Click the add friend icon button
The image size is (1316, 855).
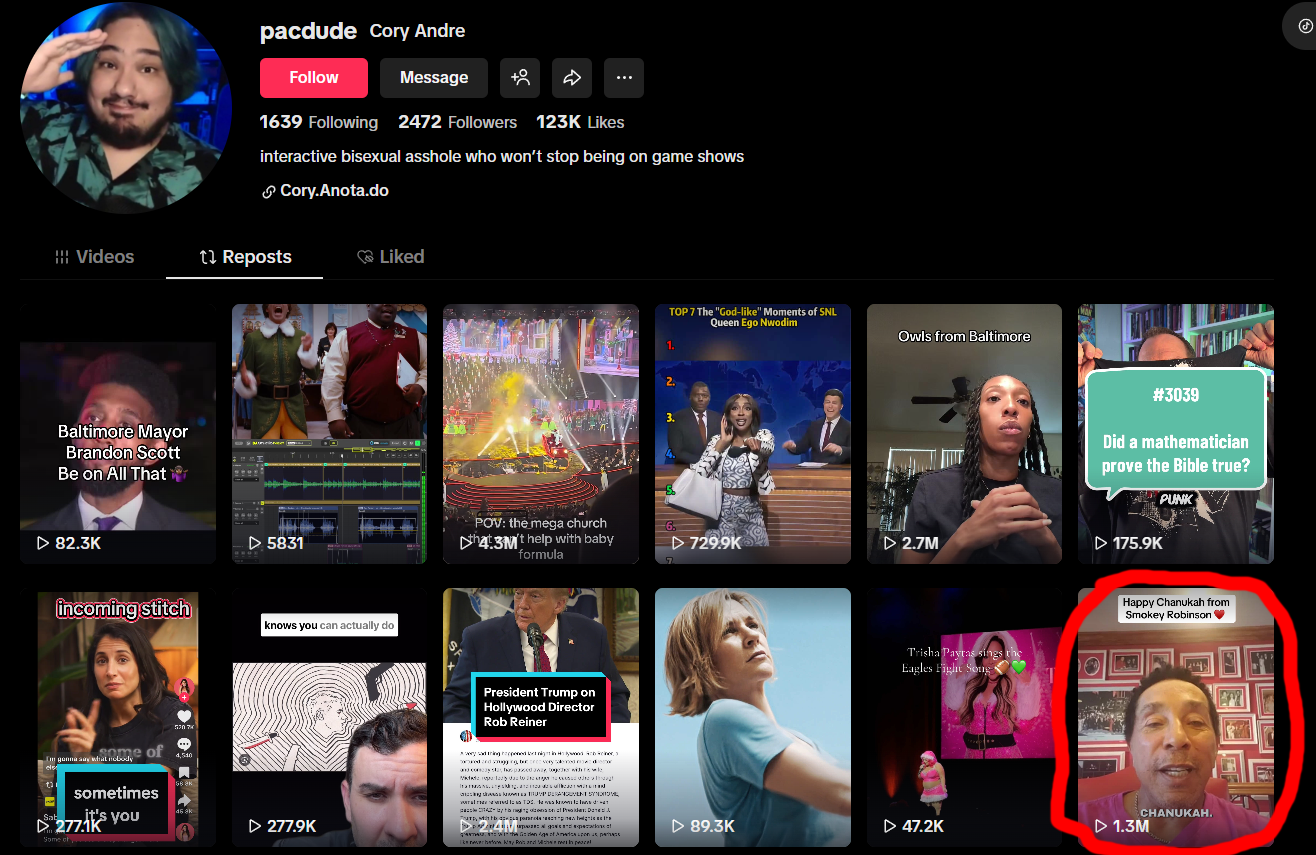point(520,77)
